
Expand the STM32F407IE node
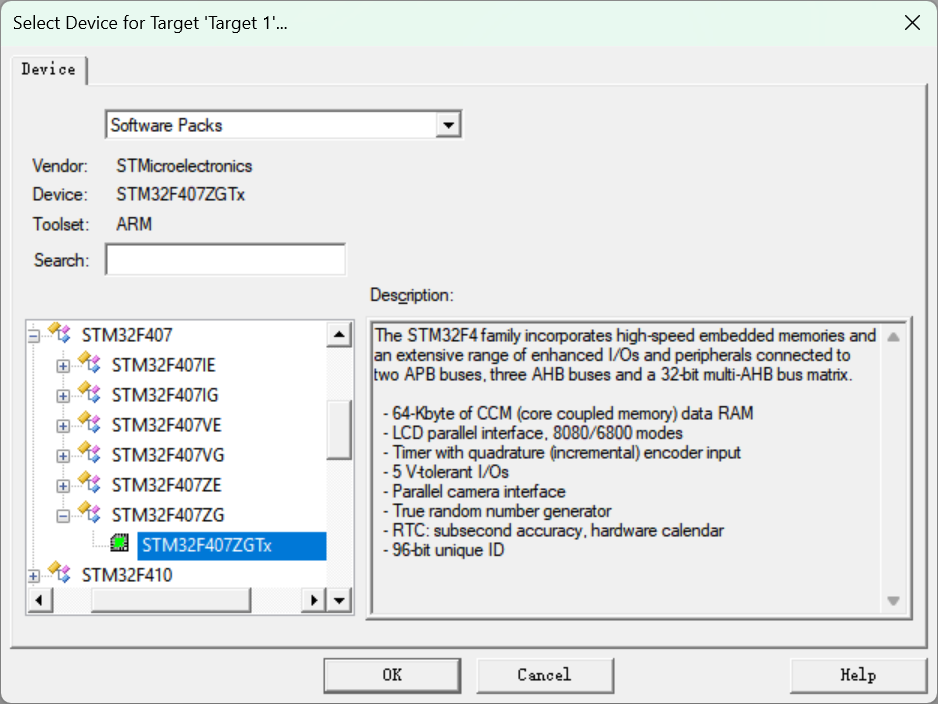(x=63, y=366)
